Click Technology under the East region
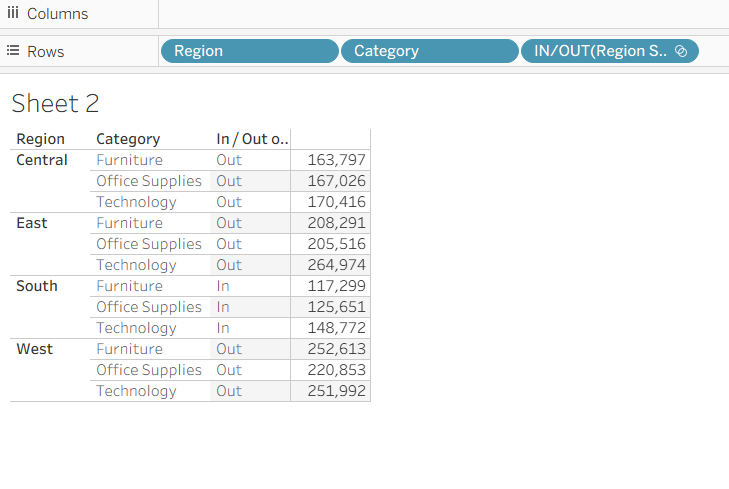The height and width of the screenshot is (489, 729). [136, 265]
